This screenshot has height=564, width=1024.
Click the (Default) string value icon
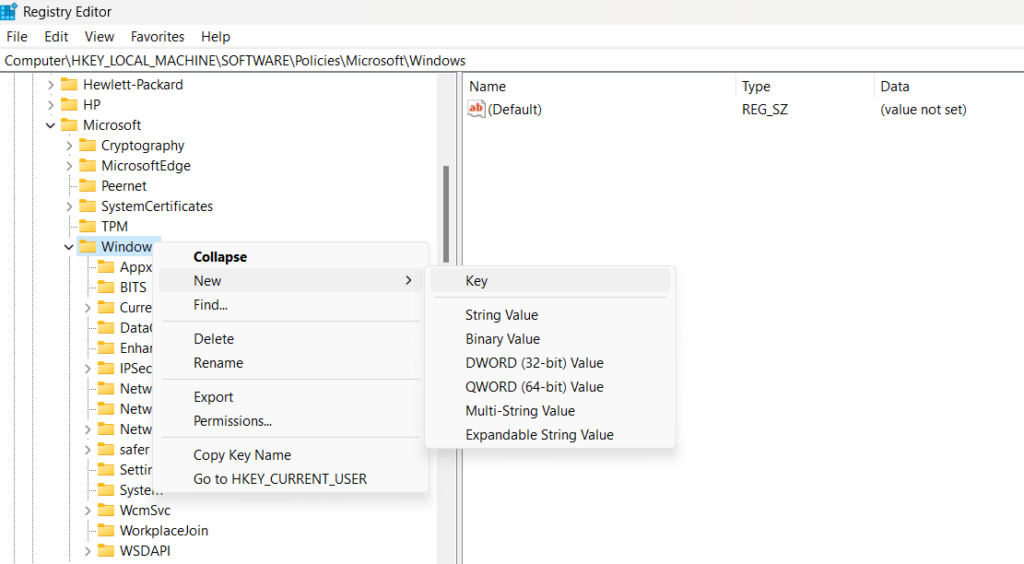coord(477,110)
